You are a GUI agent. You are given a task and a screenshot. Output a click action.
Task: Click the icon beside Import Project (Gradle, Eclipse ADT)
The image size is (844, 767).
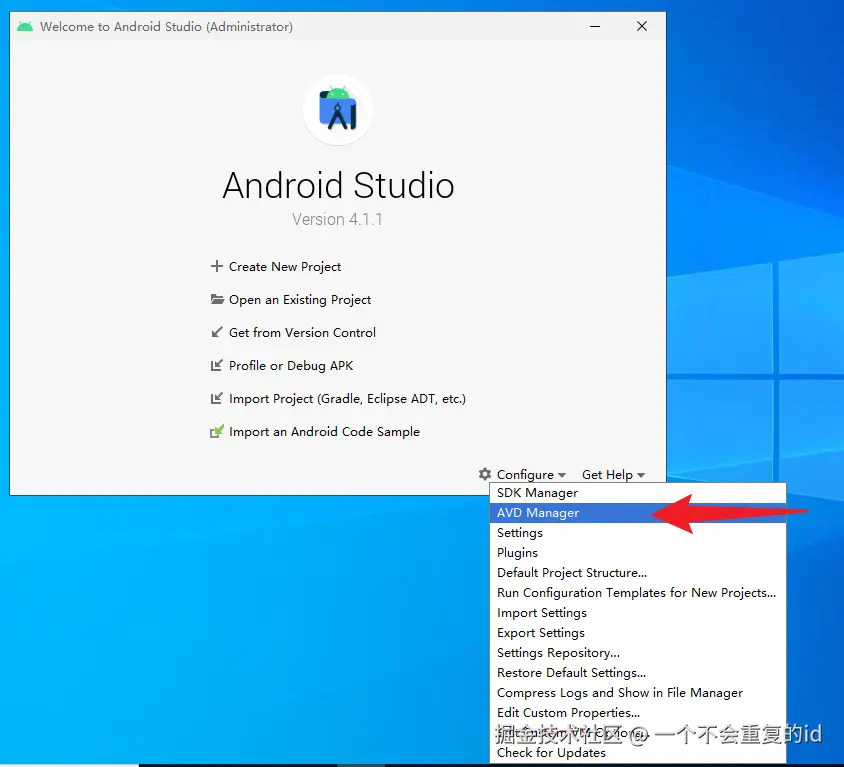tap(216, 398)
